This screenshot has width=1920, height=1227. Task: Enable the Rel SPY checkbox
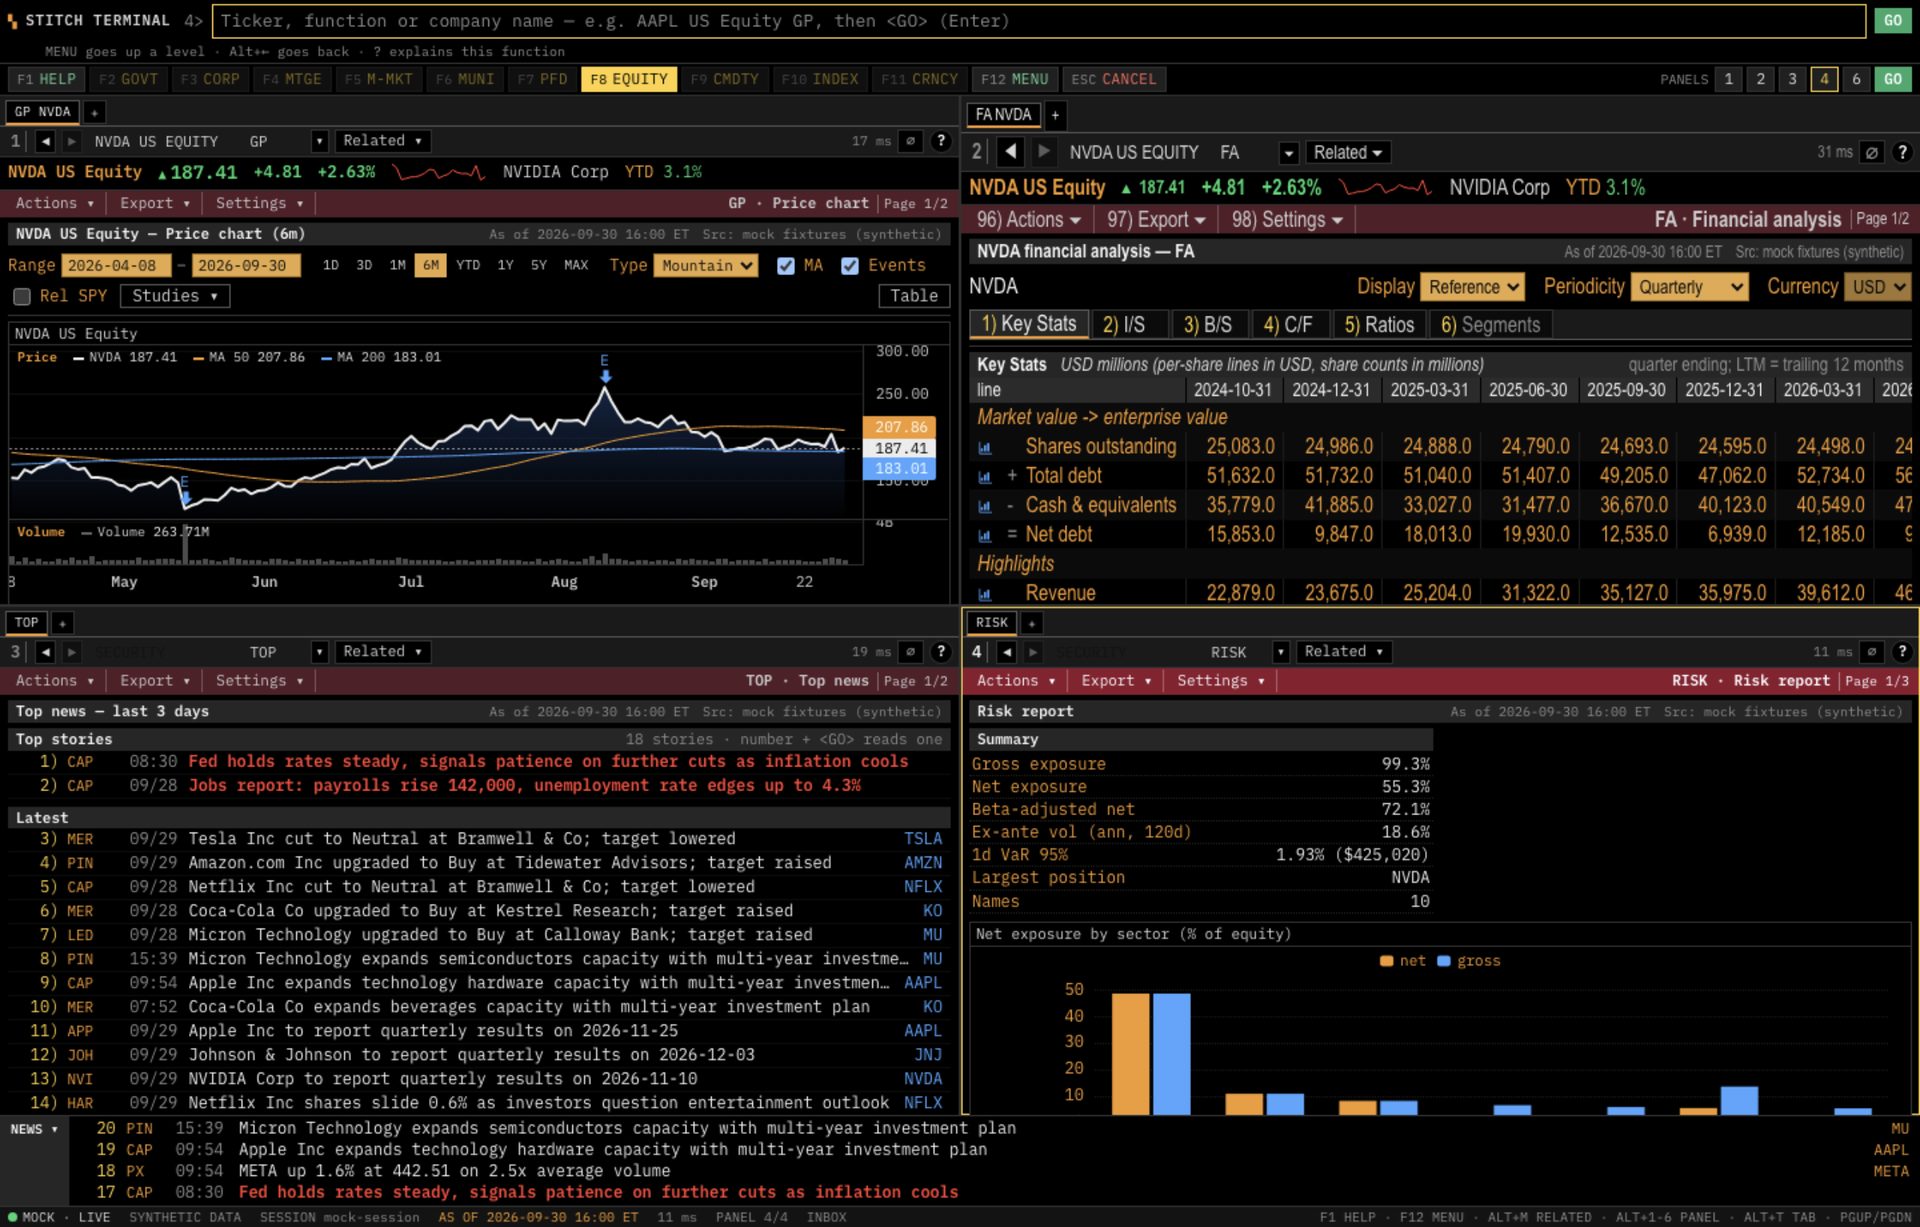tap(22, 296)
